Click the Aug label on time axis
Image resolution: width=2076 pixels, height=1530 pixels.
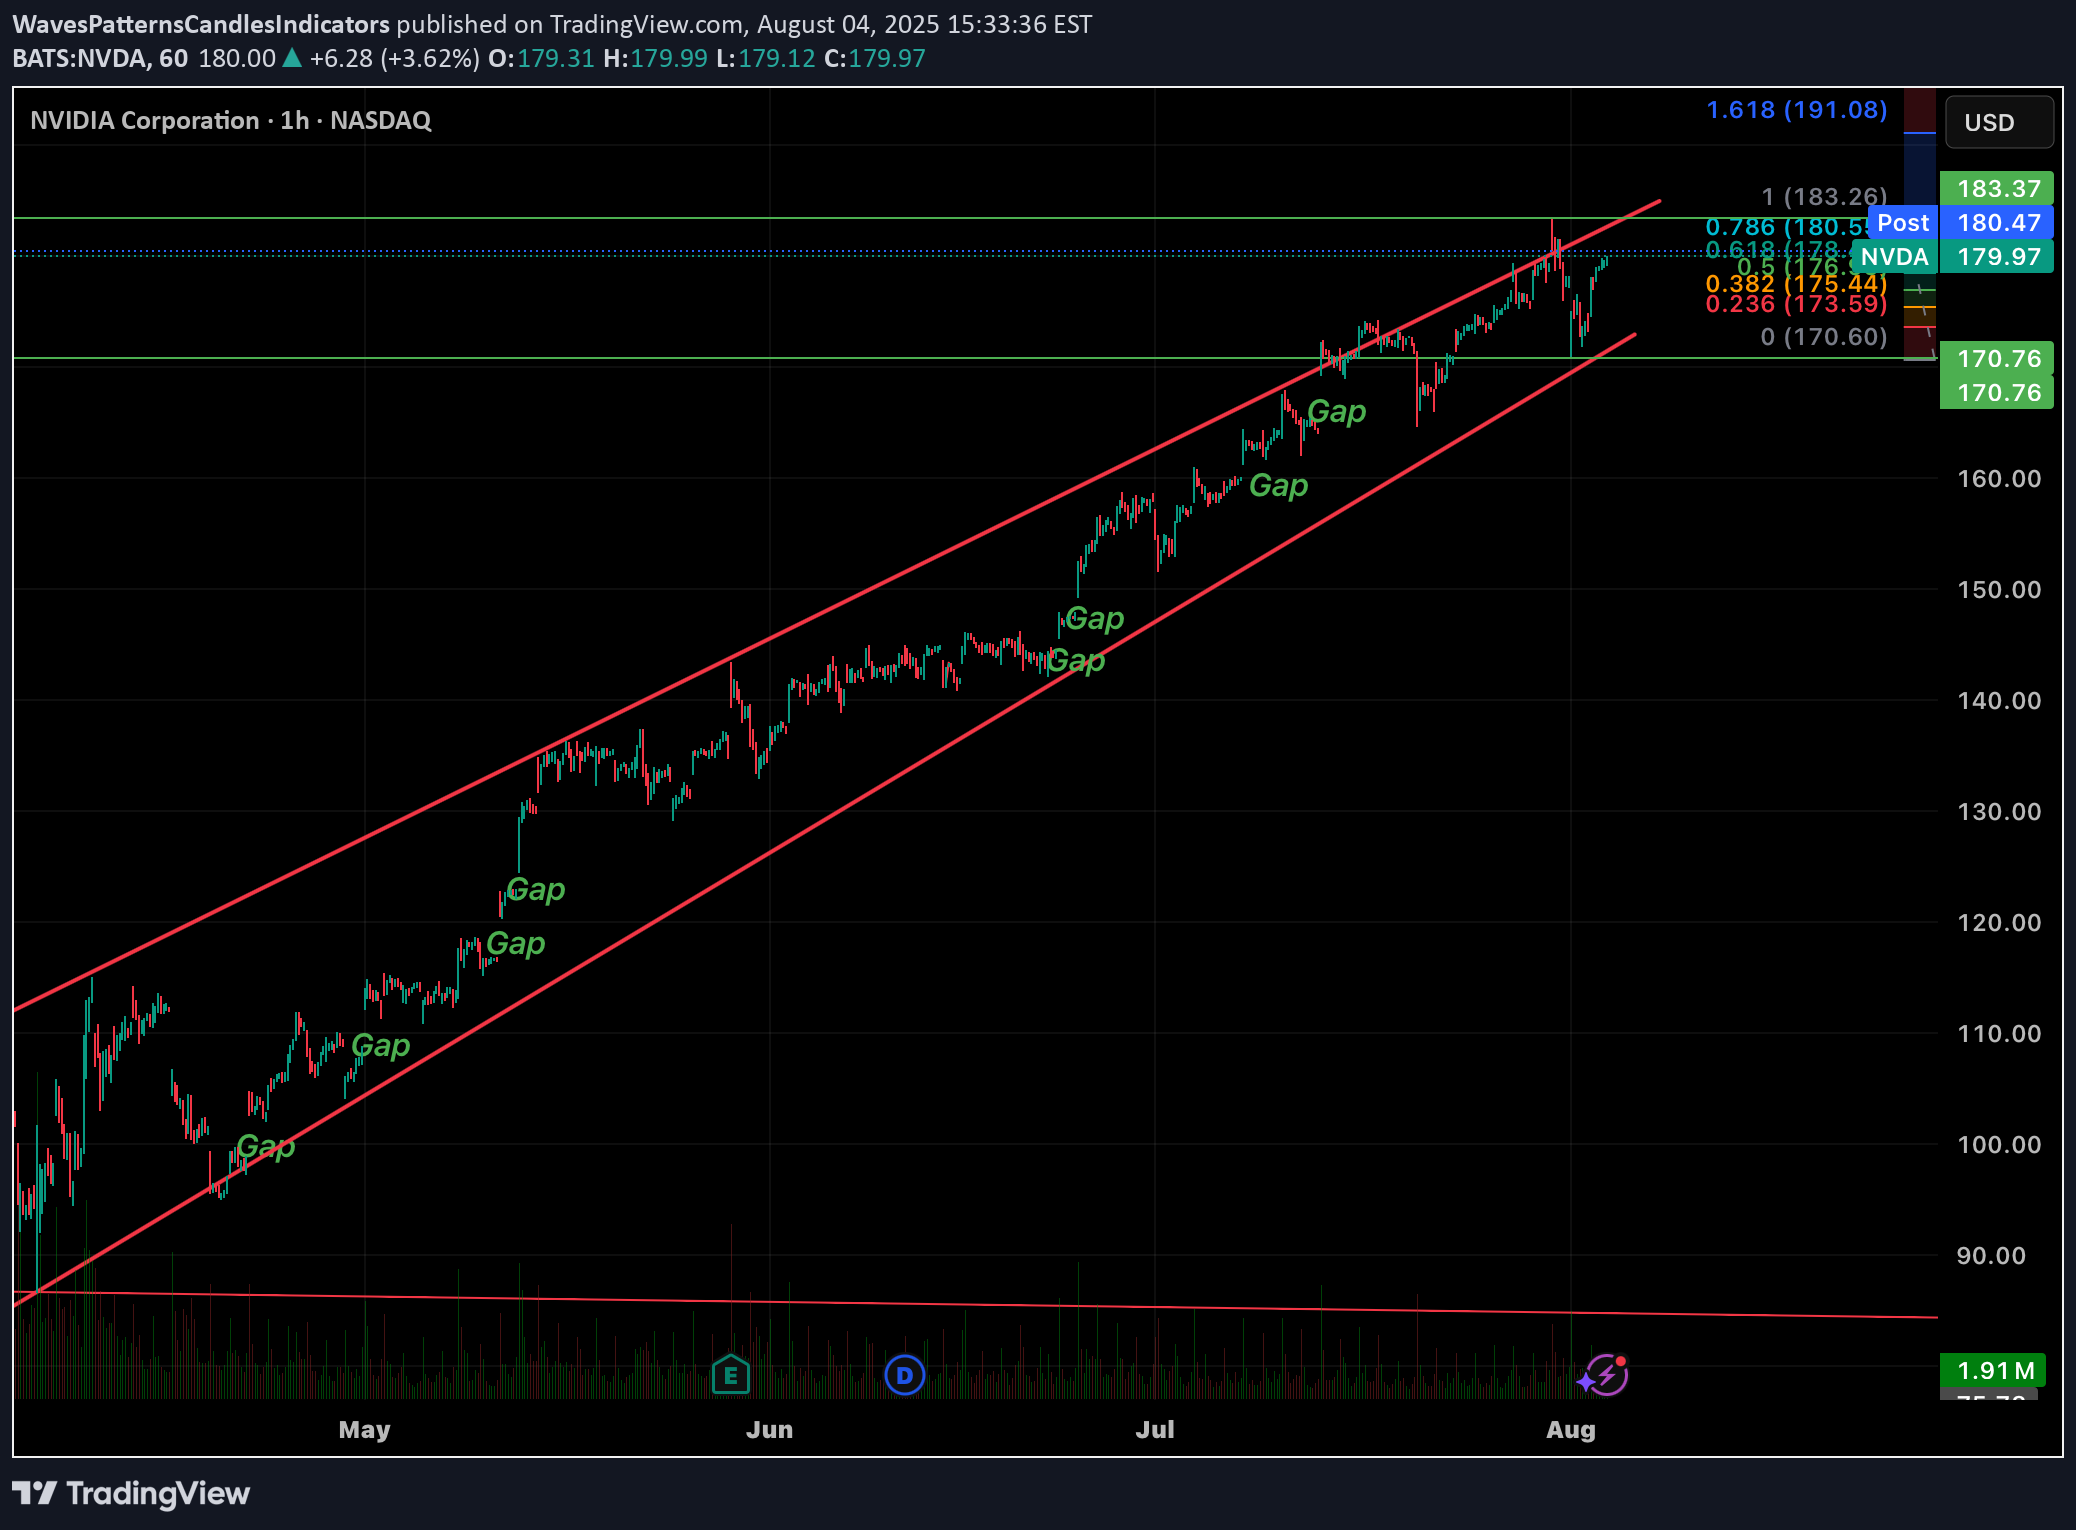[1571, 1430]
